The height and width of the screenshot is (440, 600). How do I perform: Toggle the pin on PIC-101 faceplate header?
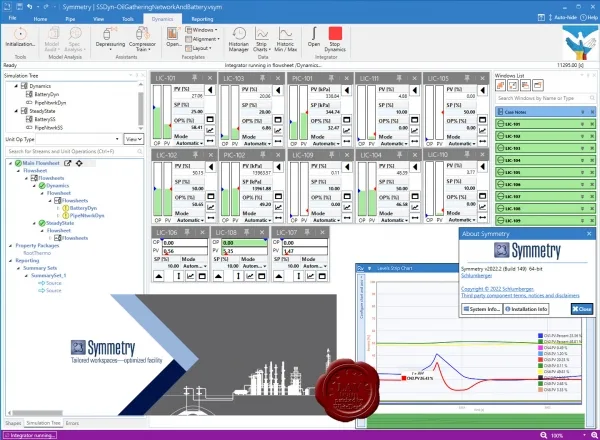pyautogui.click(x=331, y=78)
